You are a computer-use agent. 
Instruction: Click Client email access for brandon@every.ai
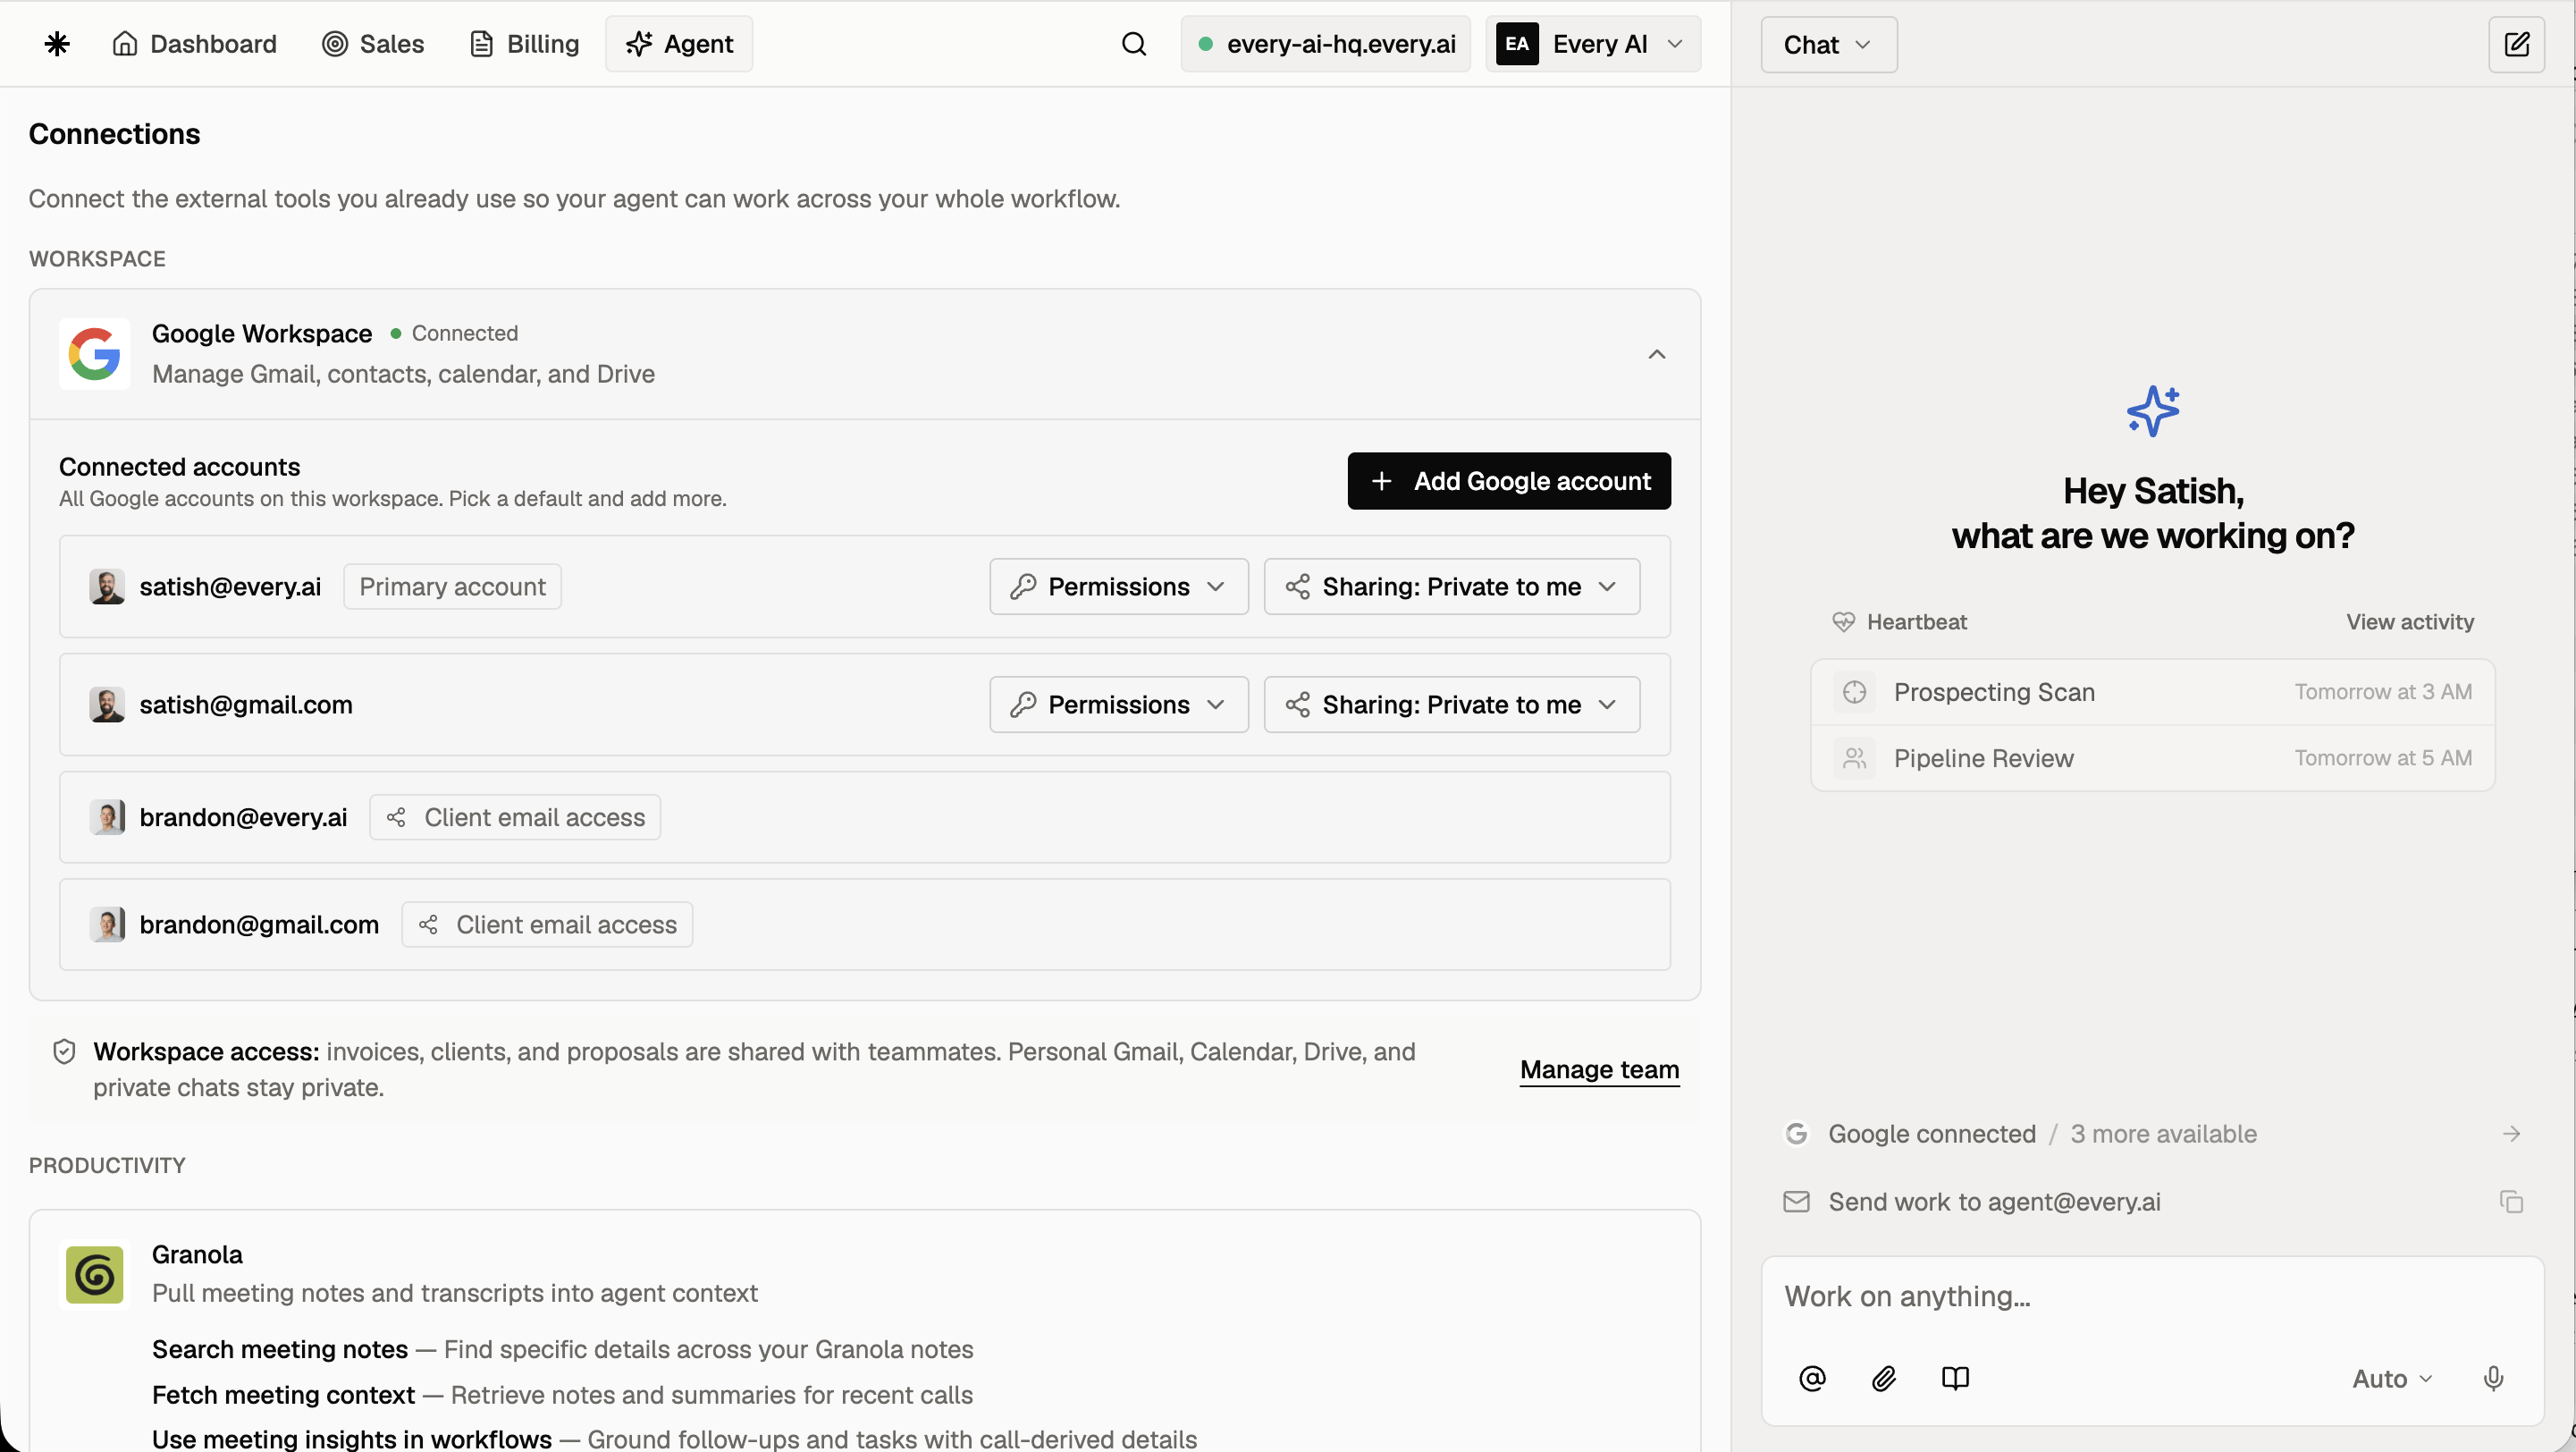click(x=515, y=818)
